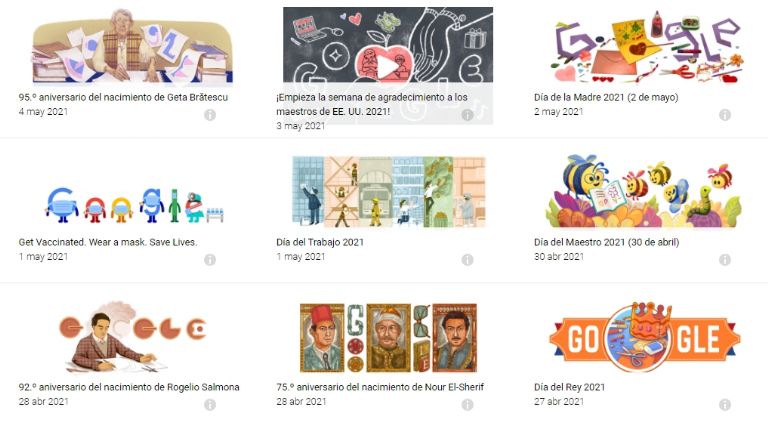Open link '92.º aniversario del nacimiento de Rogelio Salmona'
768x422 pixels.
tap(129, 387)
